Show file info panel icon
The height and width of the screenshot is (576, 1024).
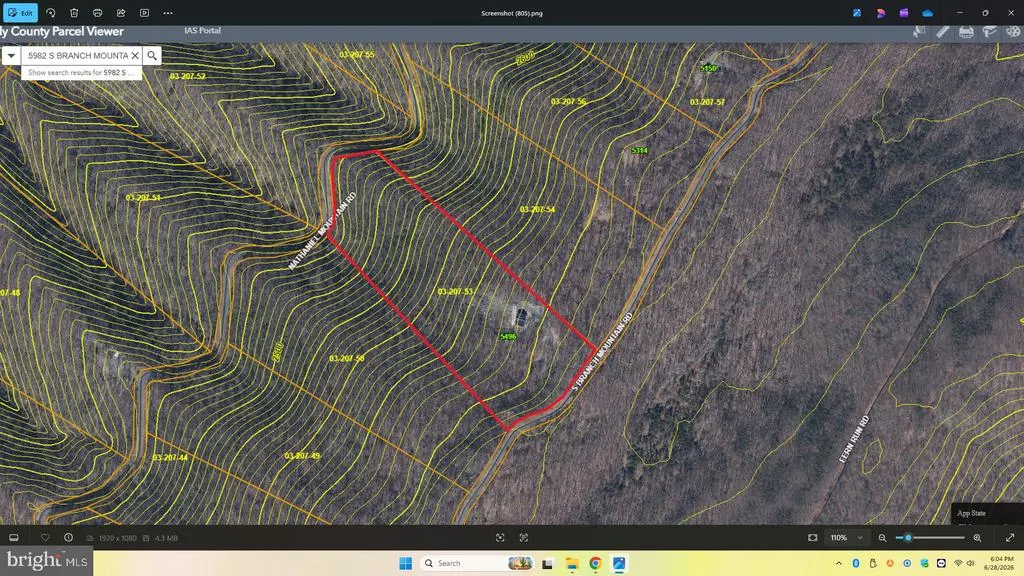[x=69, y=537]
